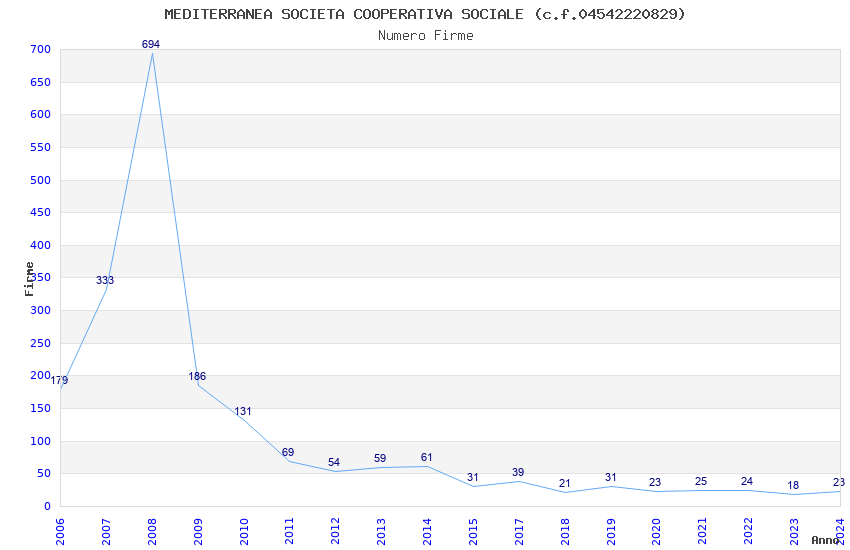This screenshot has height=550, width=850.
Task: Click the 54 data label for 2012
Action: (334, 462)
